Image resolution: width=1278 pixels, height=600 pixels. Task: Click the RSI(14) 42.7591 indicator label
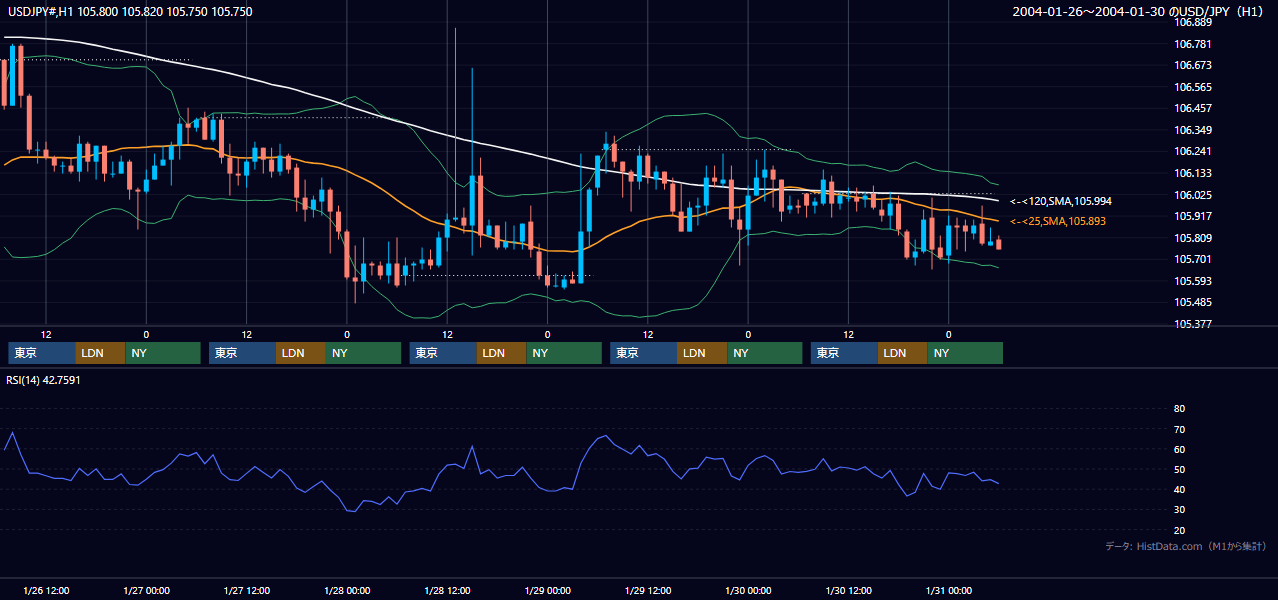44,380
